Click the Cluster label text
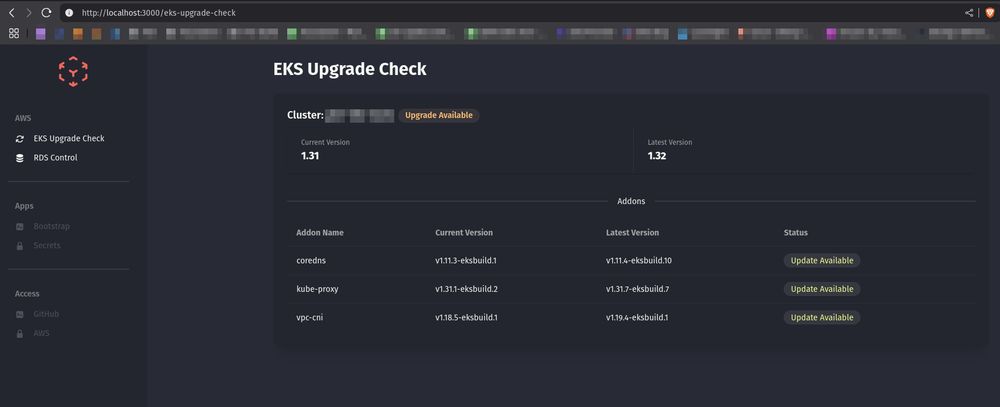Screen dimensions: 1000x407 point(305,115)
